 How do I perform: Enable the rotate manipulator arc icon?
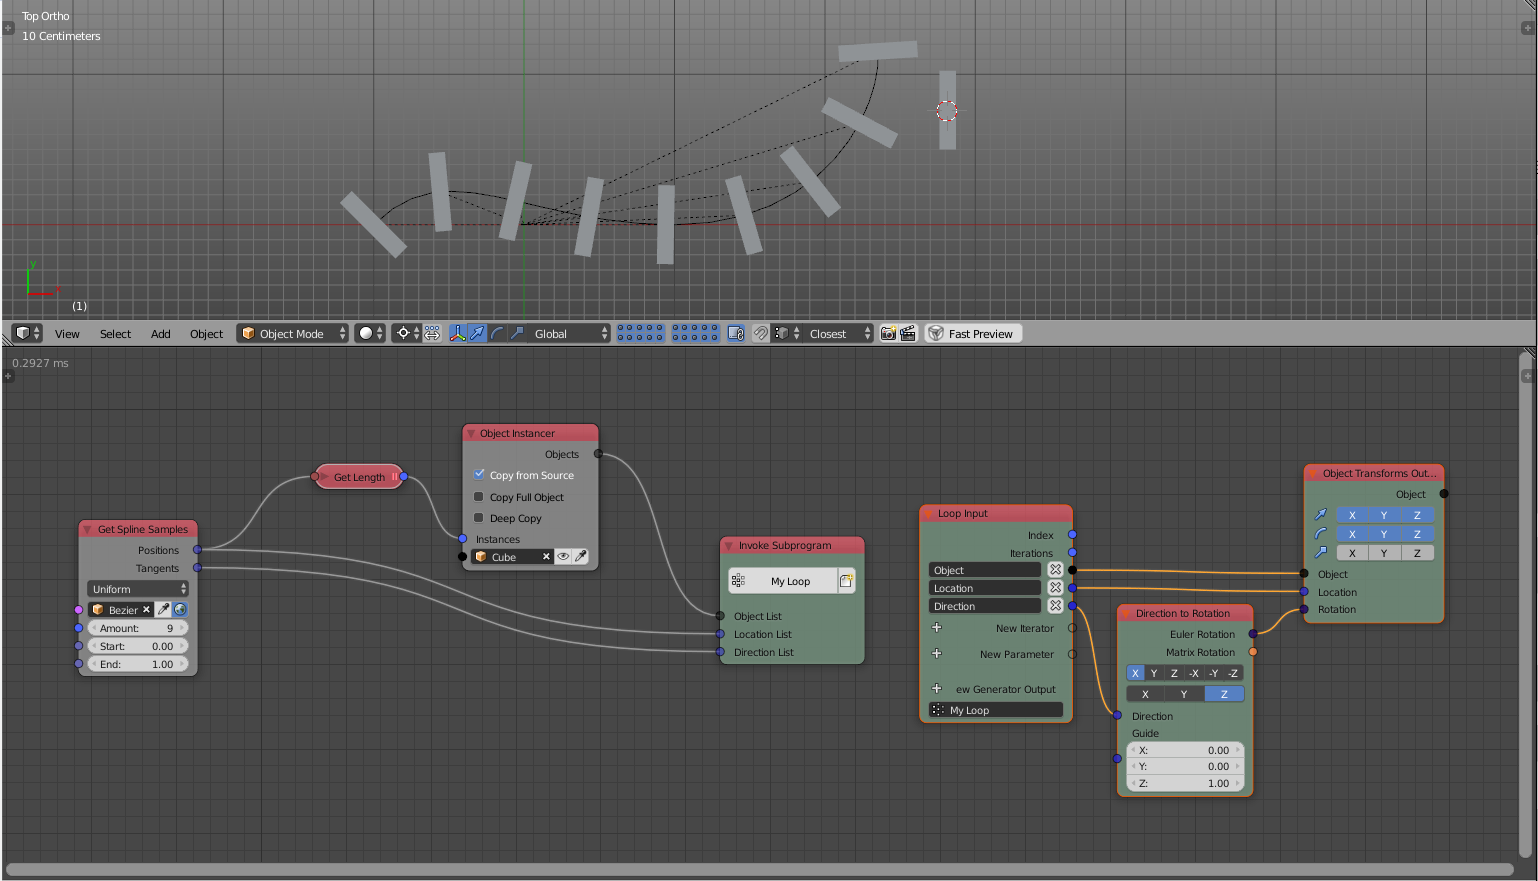click(497, 333)
